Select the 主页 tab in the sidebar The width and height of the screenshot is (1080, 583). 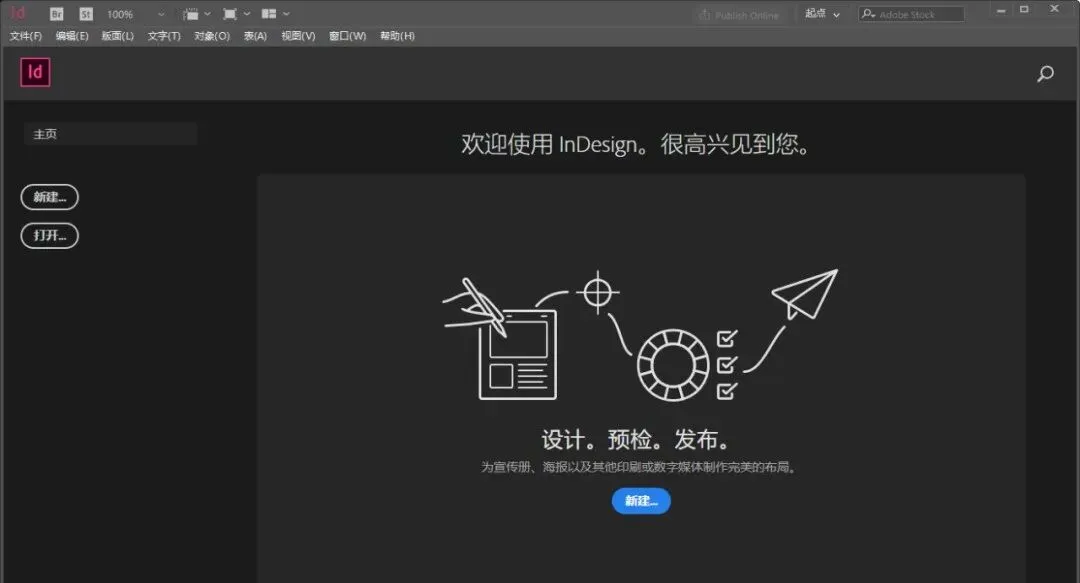tap(110, 134)
